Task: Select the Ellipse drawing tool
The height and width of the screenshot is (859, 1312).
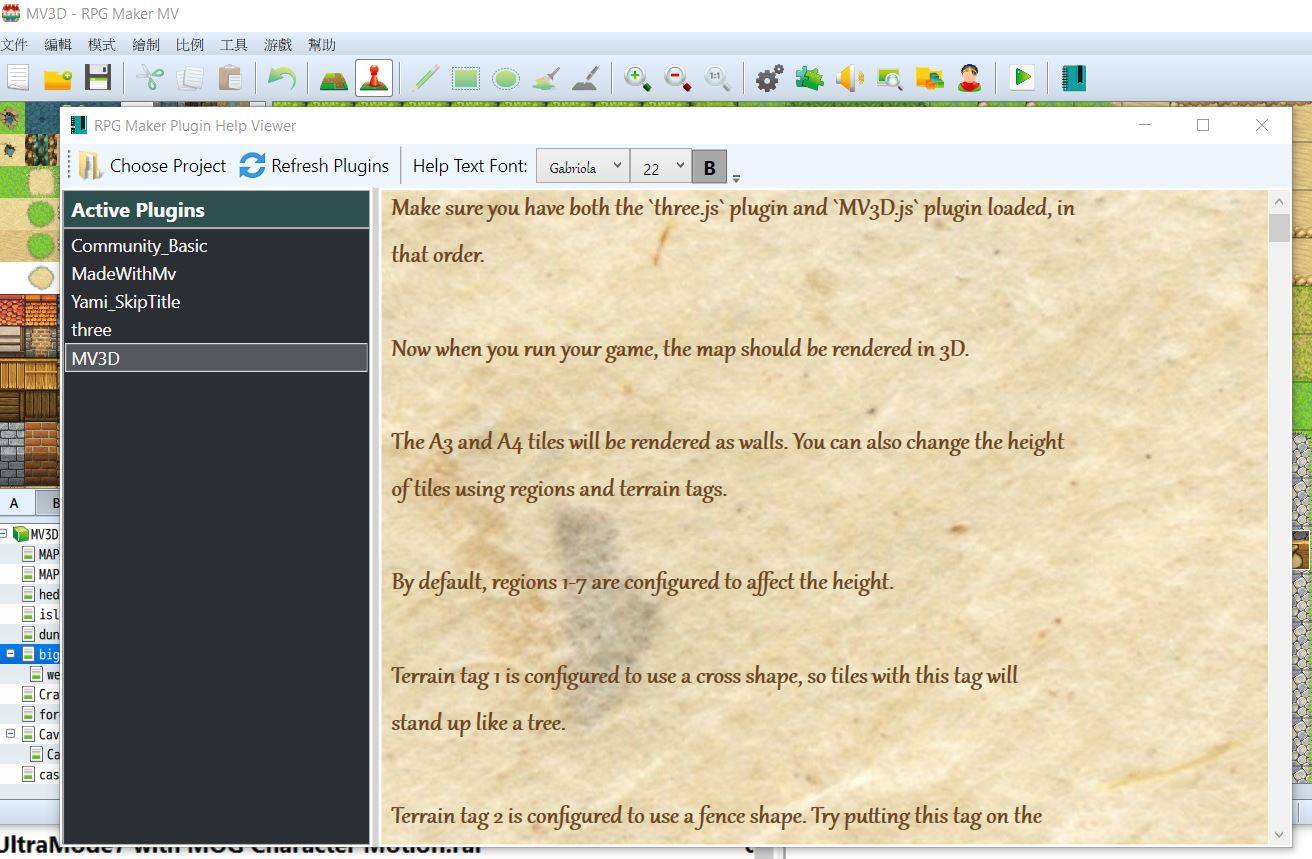Action: click(x=505, y=78)
